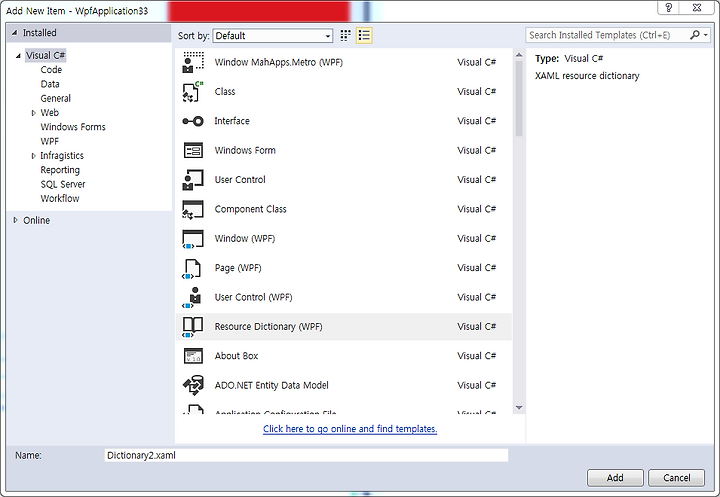720x497 pixels.
Task: Select the Class template name
Action: [x=225, y=91]
